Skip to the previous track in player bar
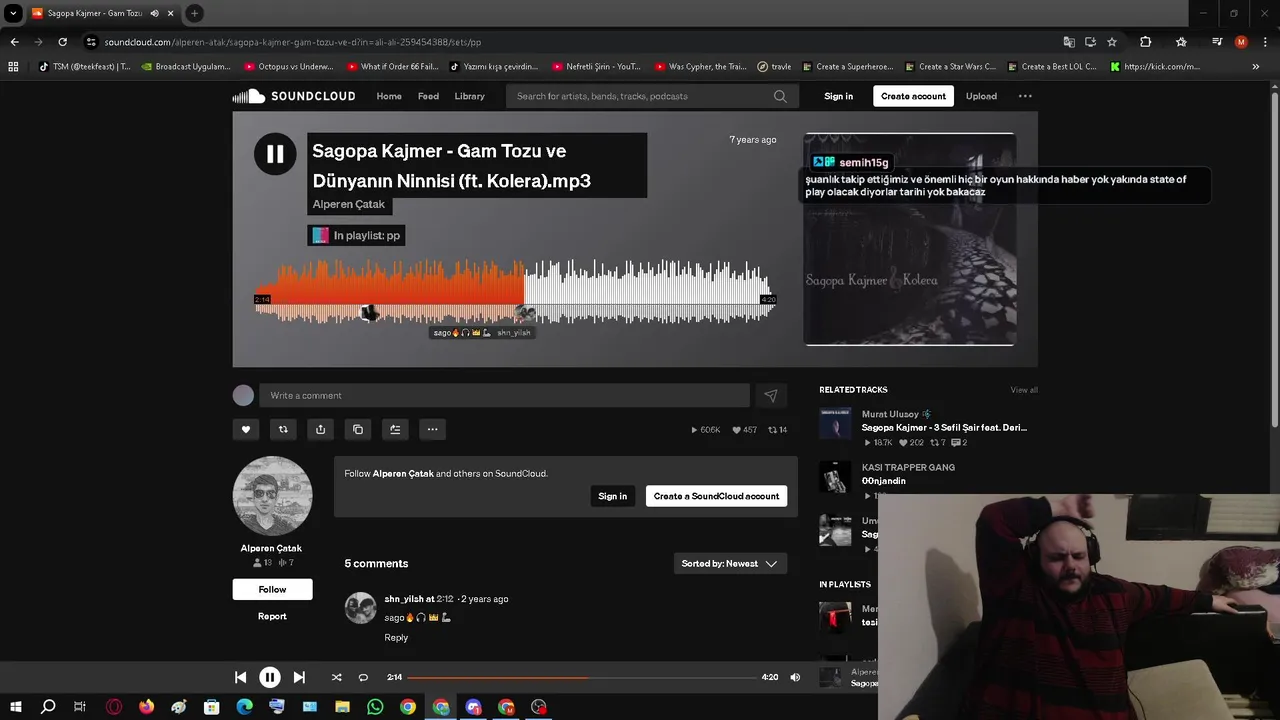Screen dimensions: 1280x720 pos(240,677)
